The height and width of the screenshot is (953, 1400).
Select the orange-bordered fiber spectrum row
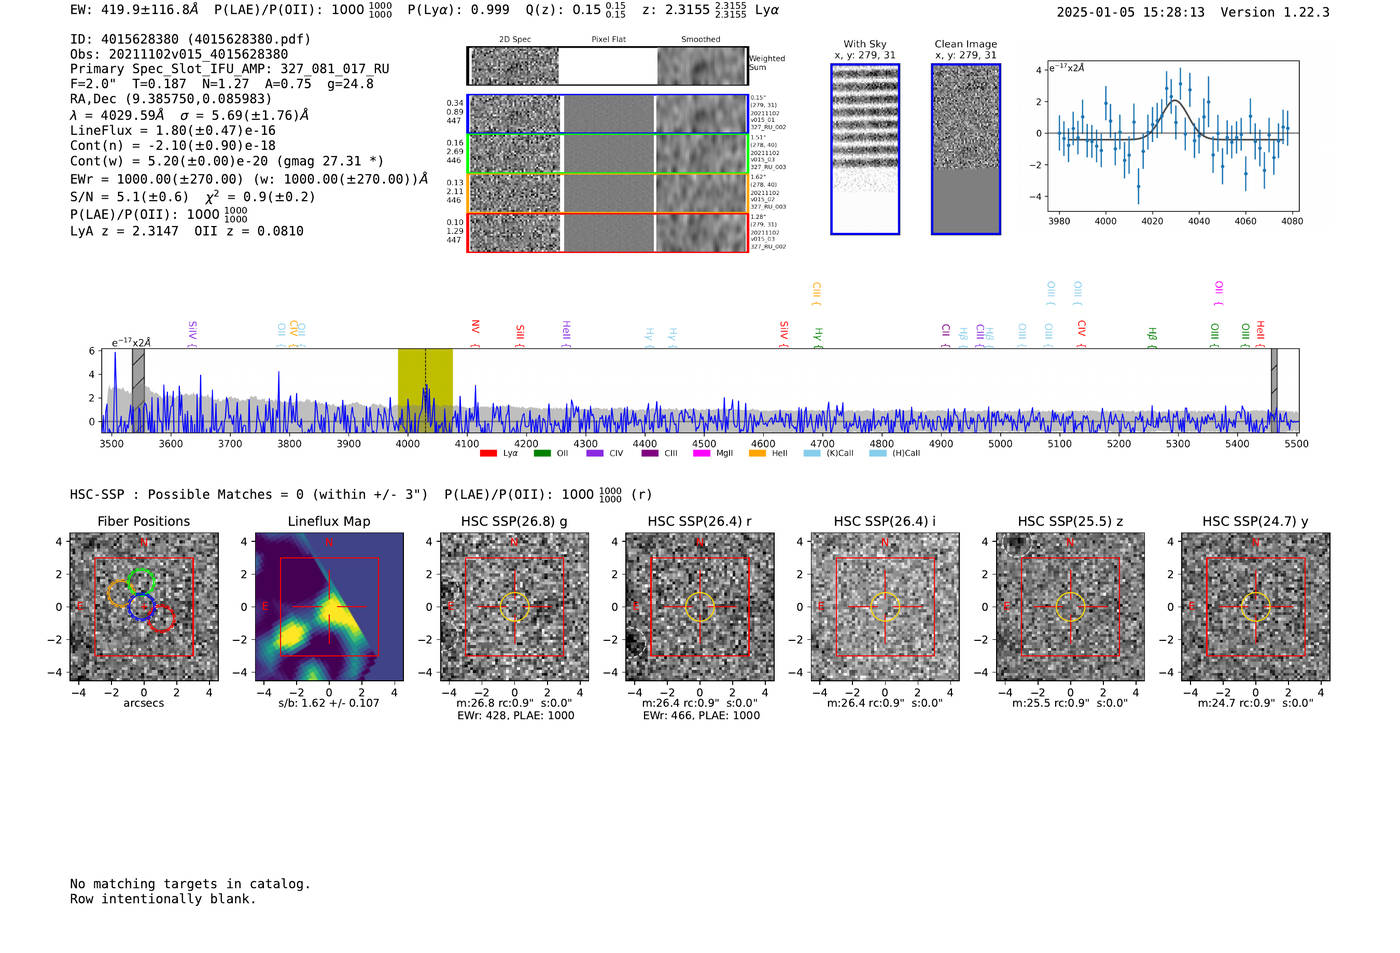tap(608, 193)
